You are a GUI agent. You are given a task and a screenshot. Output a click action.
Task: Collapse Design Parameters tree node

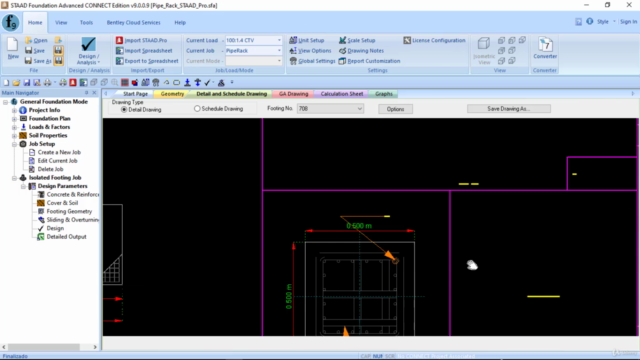coord(23,186)
